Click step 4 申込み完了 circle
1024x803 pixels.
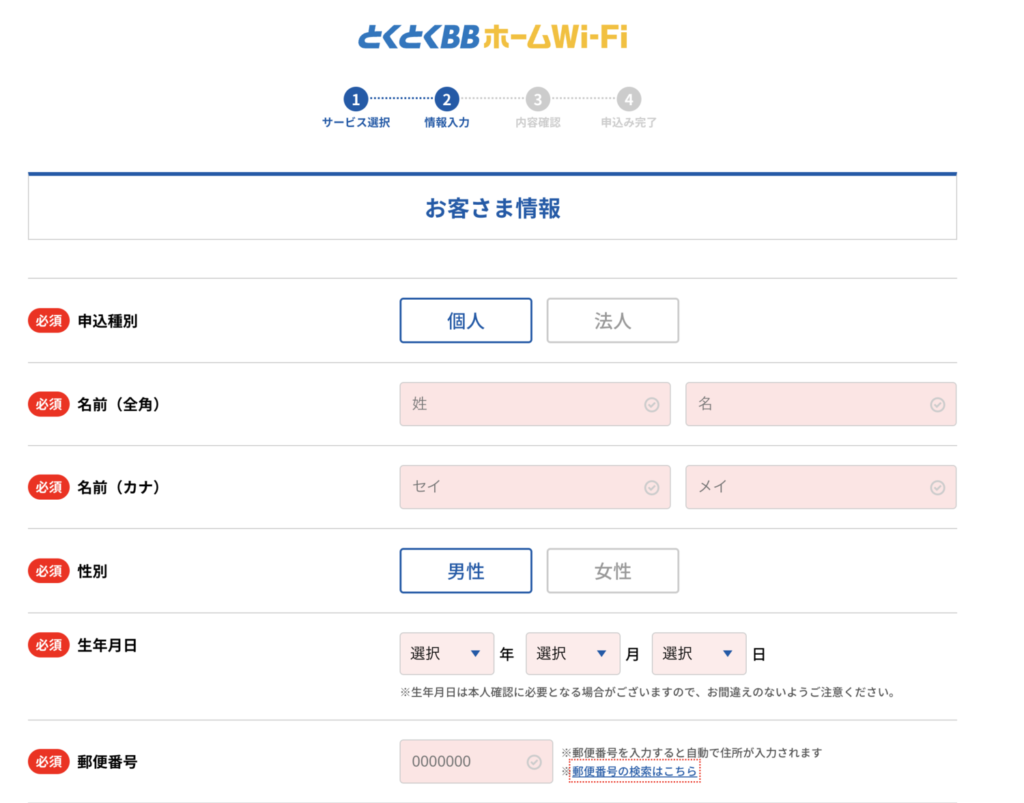628,99
